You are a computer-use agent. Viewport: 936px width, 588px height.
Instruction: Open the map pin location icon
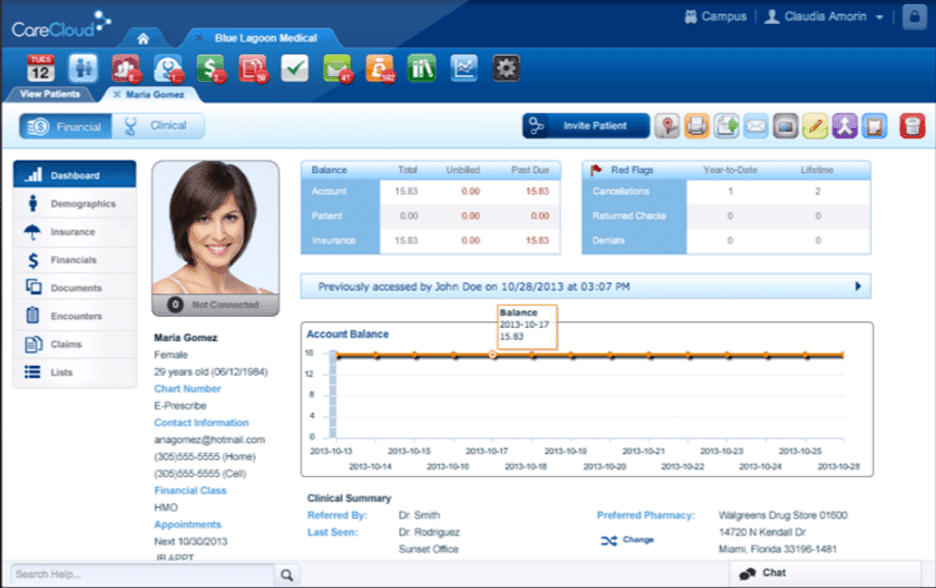pyautogui.click(x=665, y=126)
